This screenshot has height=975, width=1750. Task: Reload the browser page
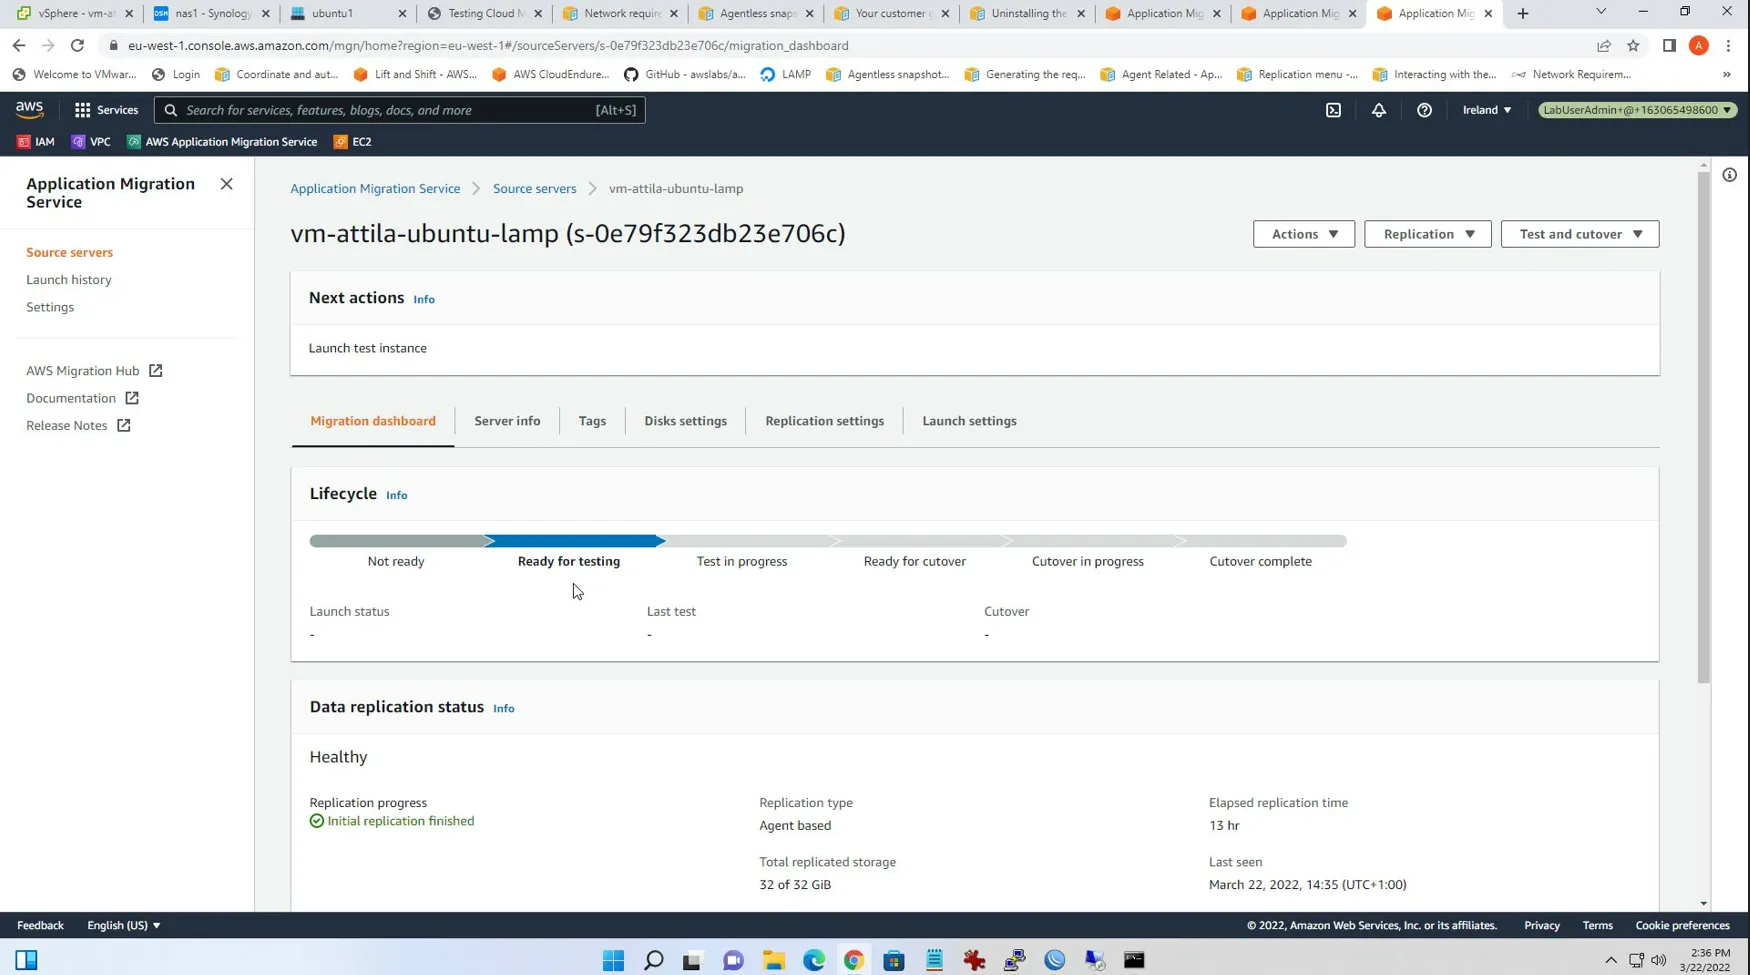pyautogui.click(x=77, y=45)
